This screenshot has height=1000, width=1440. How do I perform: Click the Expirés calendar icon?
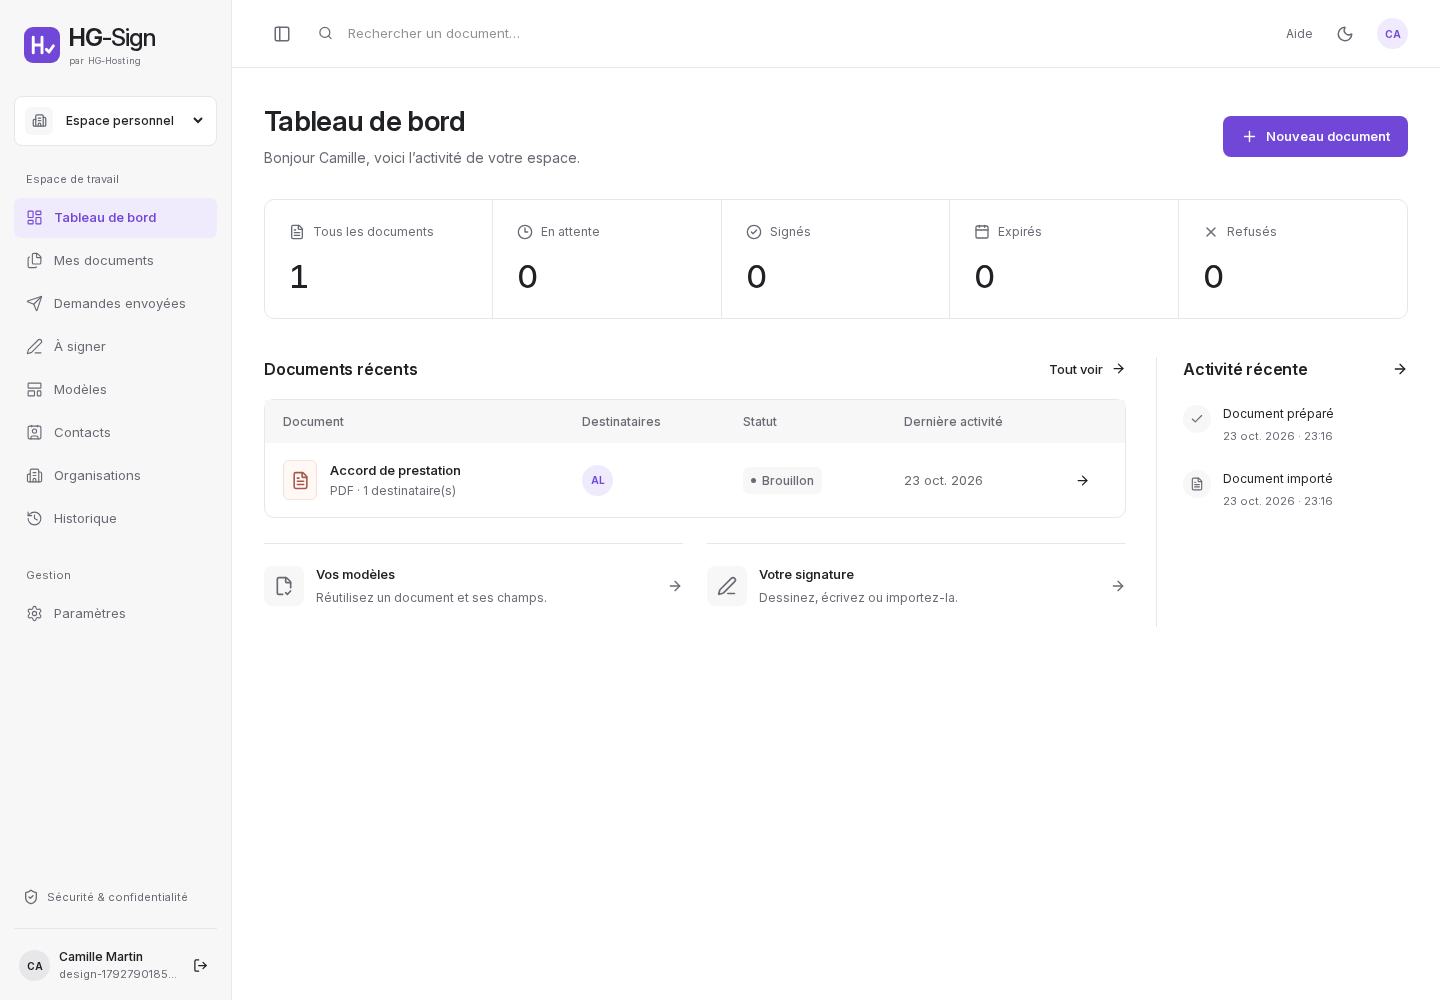pos(982,232)
